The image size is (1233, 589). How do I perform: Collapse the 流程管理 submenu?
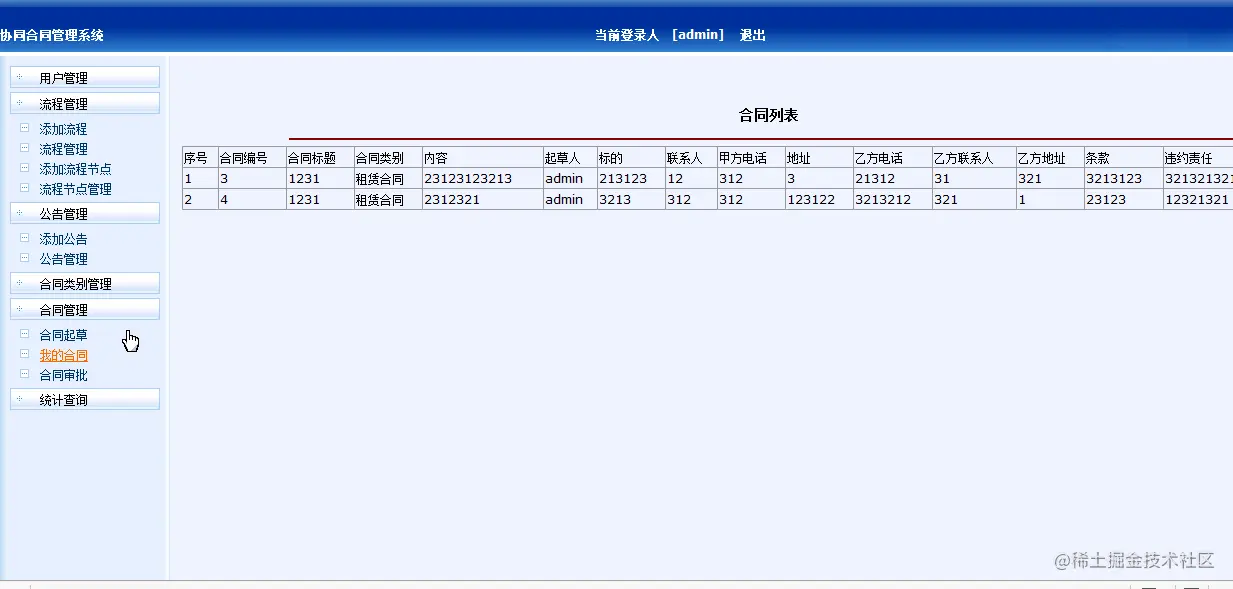click(63, 102)
